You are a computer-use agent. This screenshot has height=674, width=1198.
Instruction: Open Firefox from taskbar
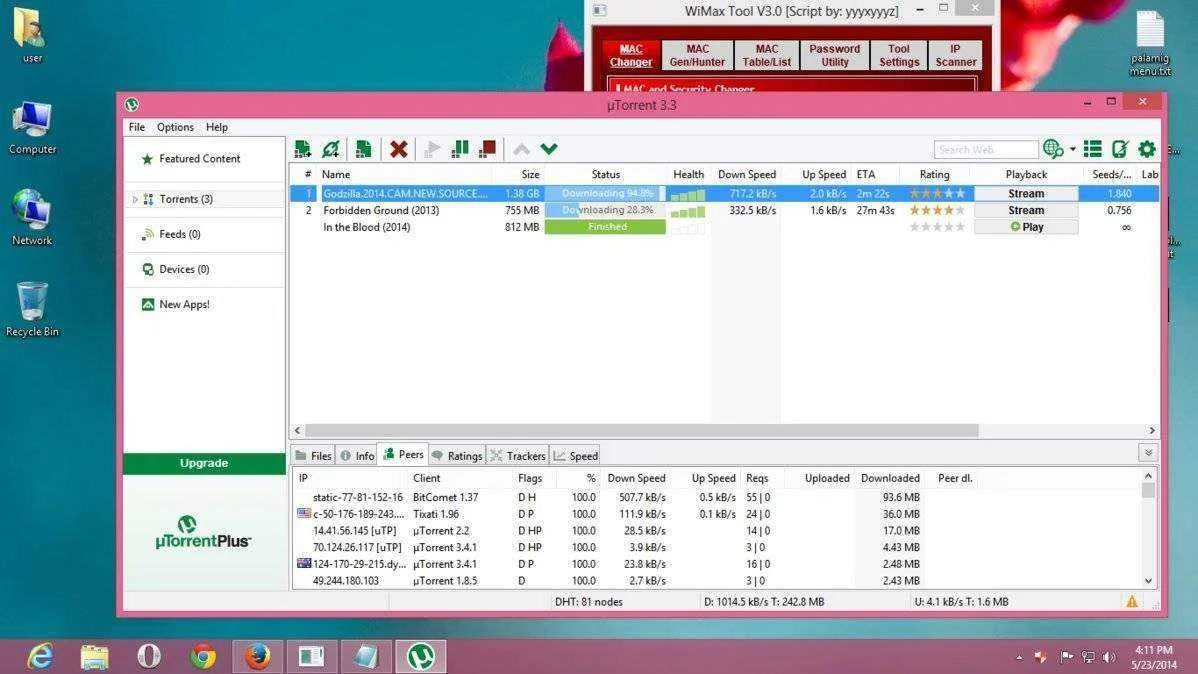[257, 656]
